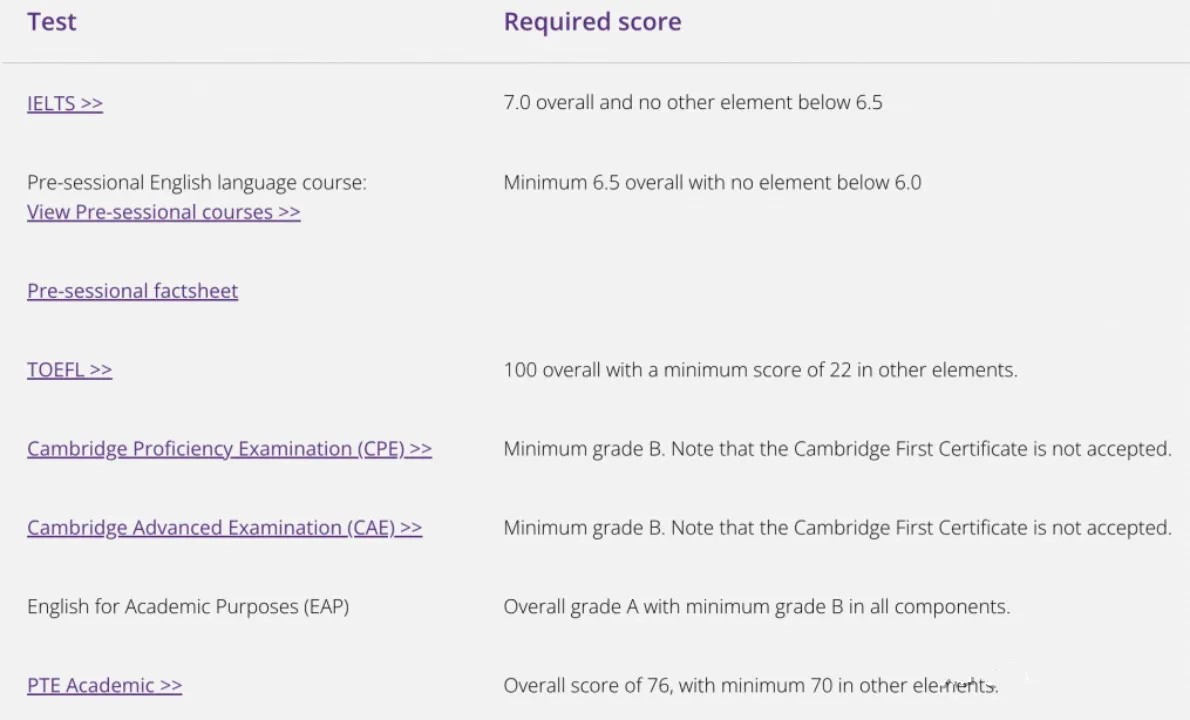Screen dimensions: 1190x720
Task: Open the Cambridge Proficiency Examination (CPE) link
Action: [229, 449]
